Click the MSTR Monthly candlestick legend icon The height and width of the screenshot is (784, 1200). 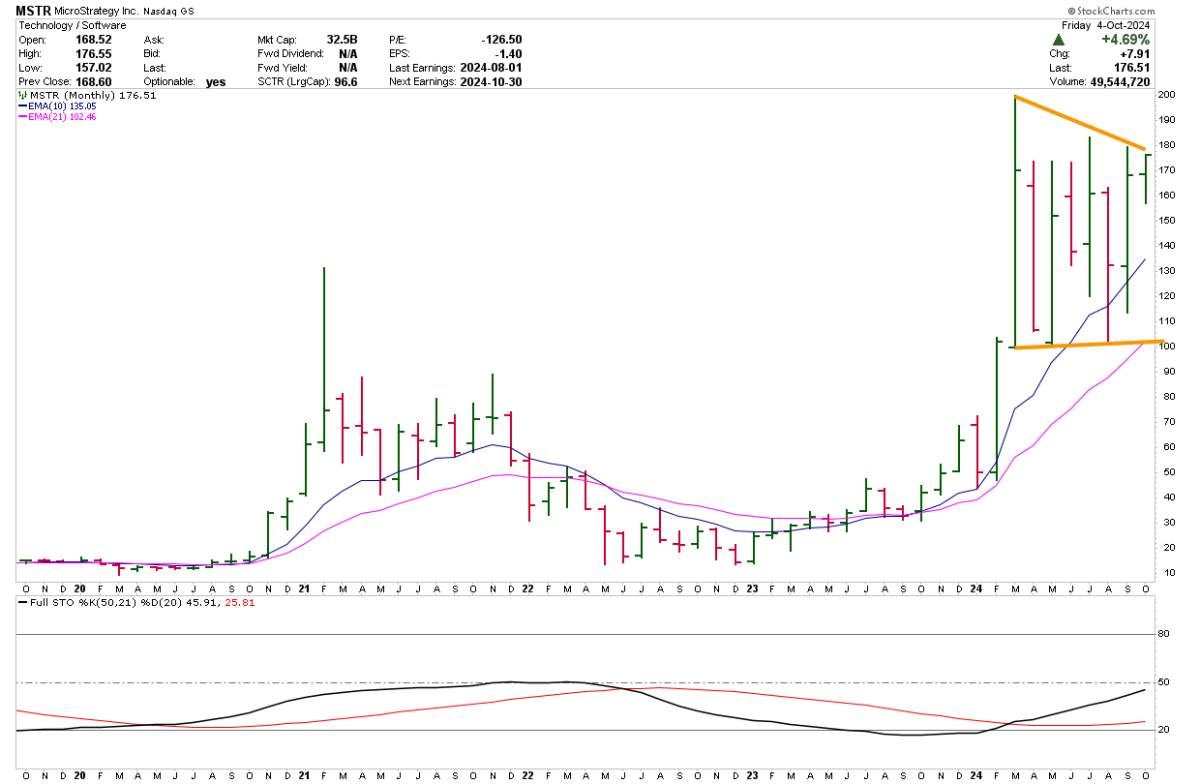[23, 96]
